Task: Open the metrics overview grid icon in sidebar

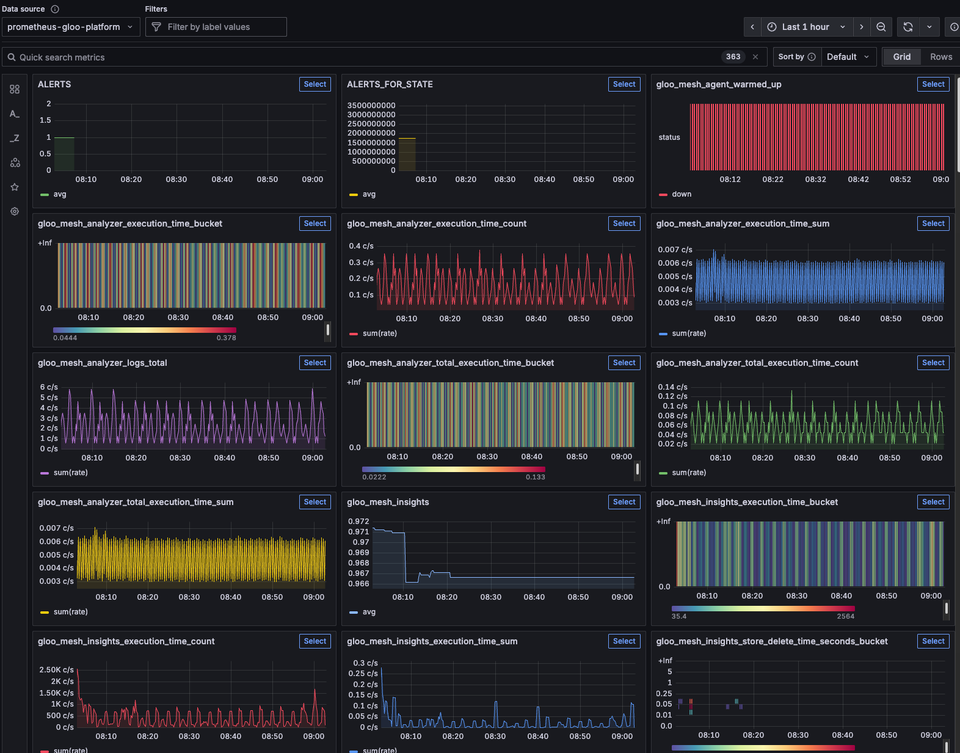Action: 14,89
